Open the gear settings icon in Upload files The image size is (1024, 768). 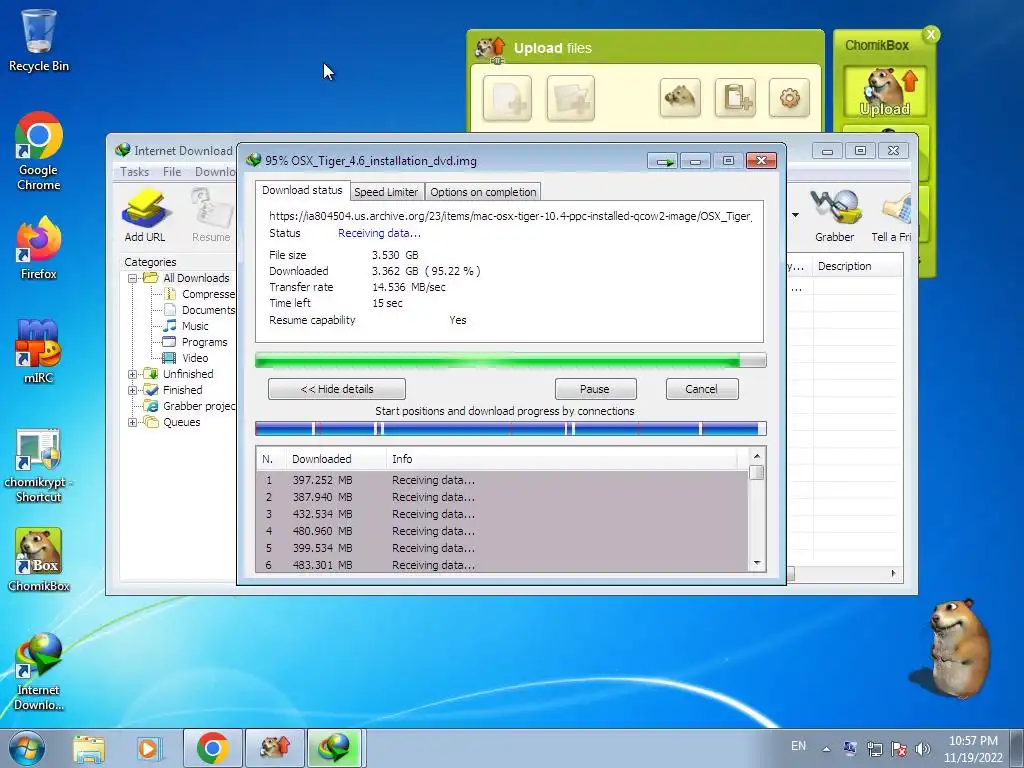790,99
